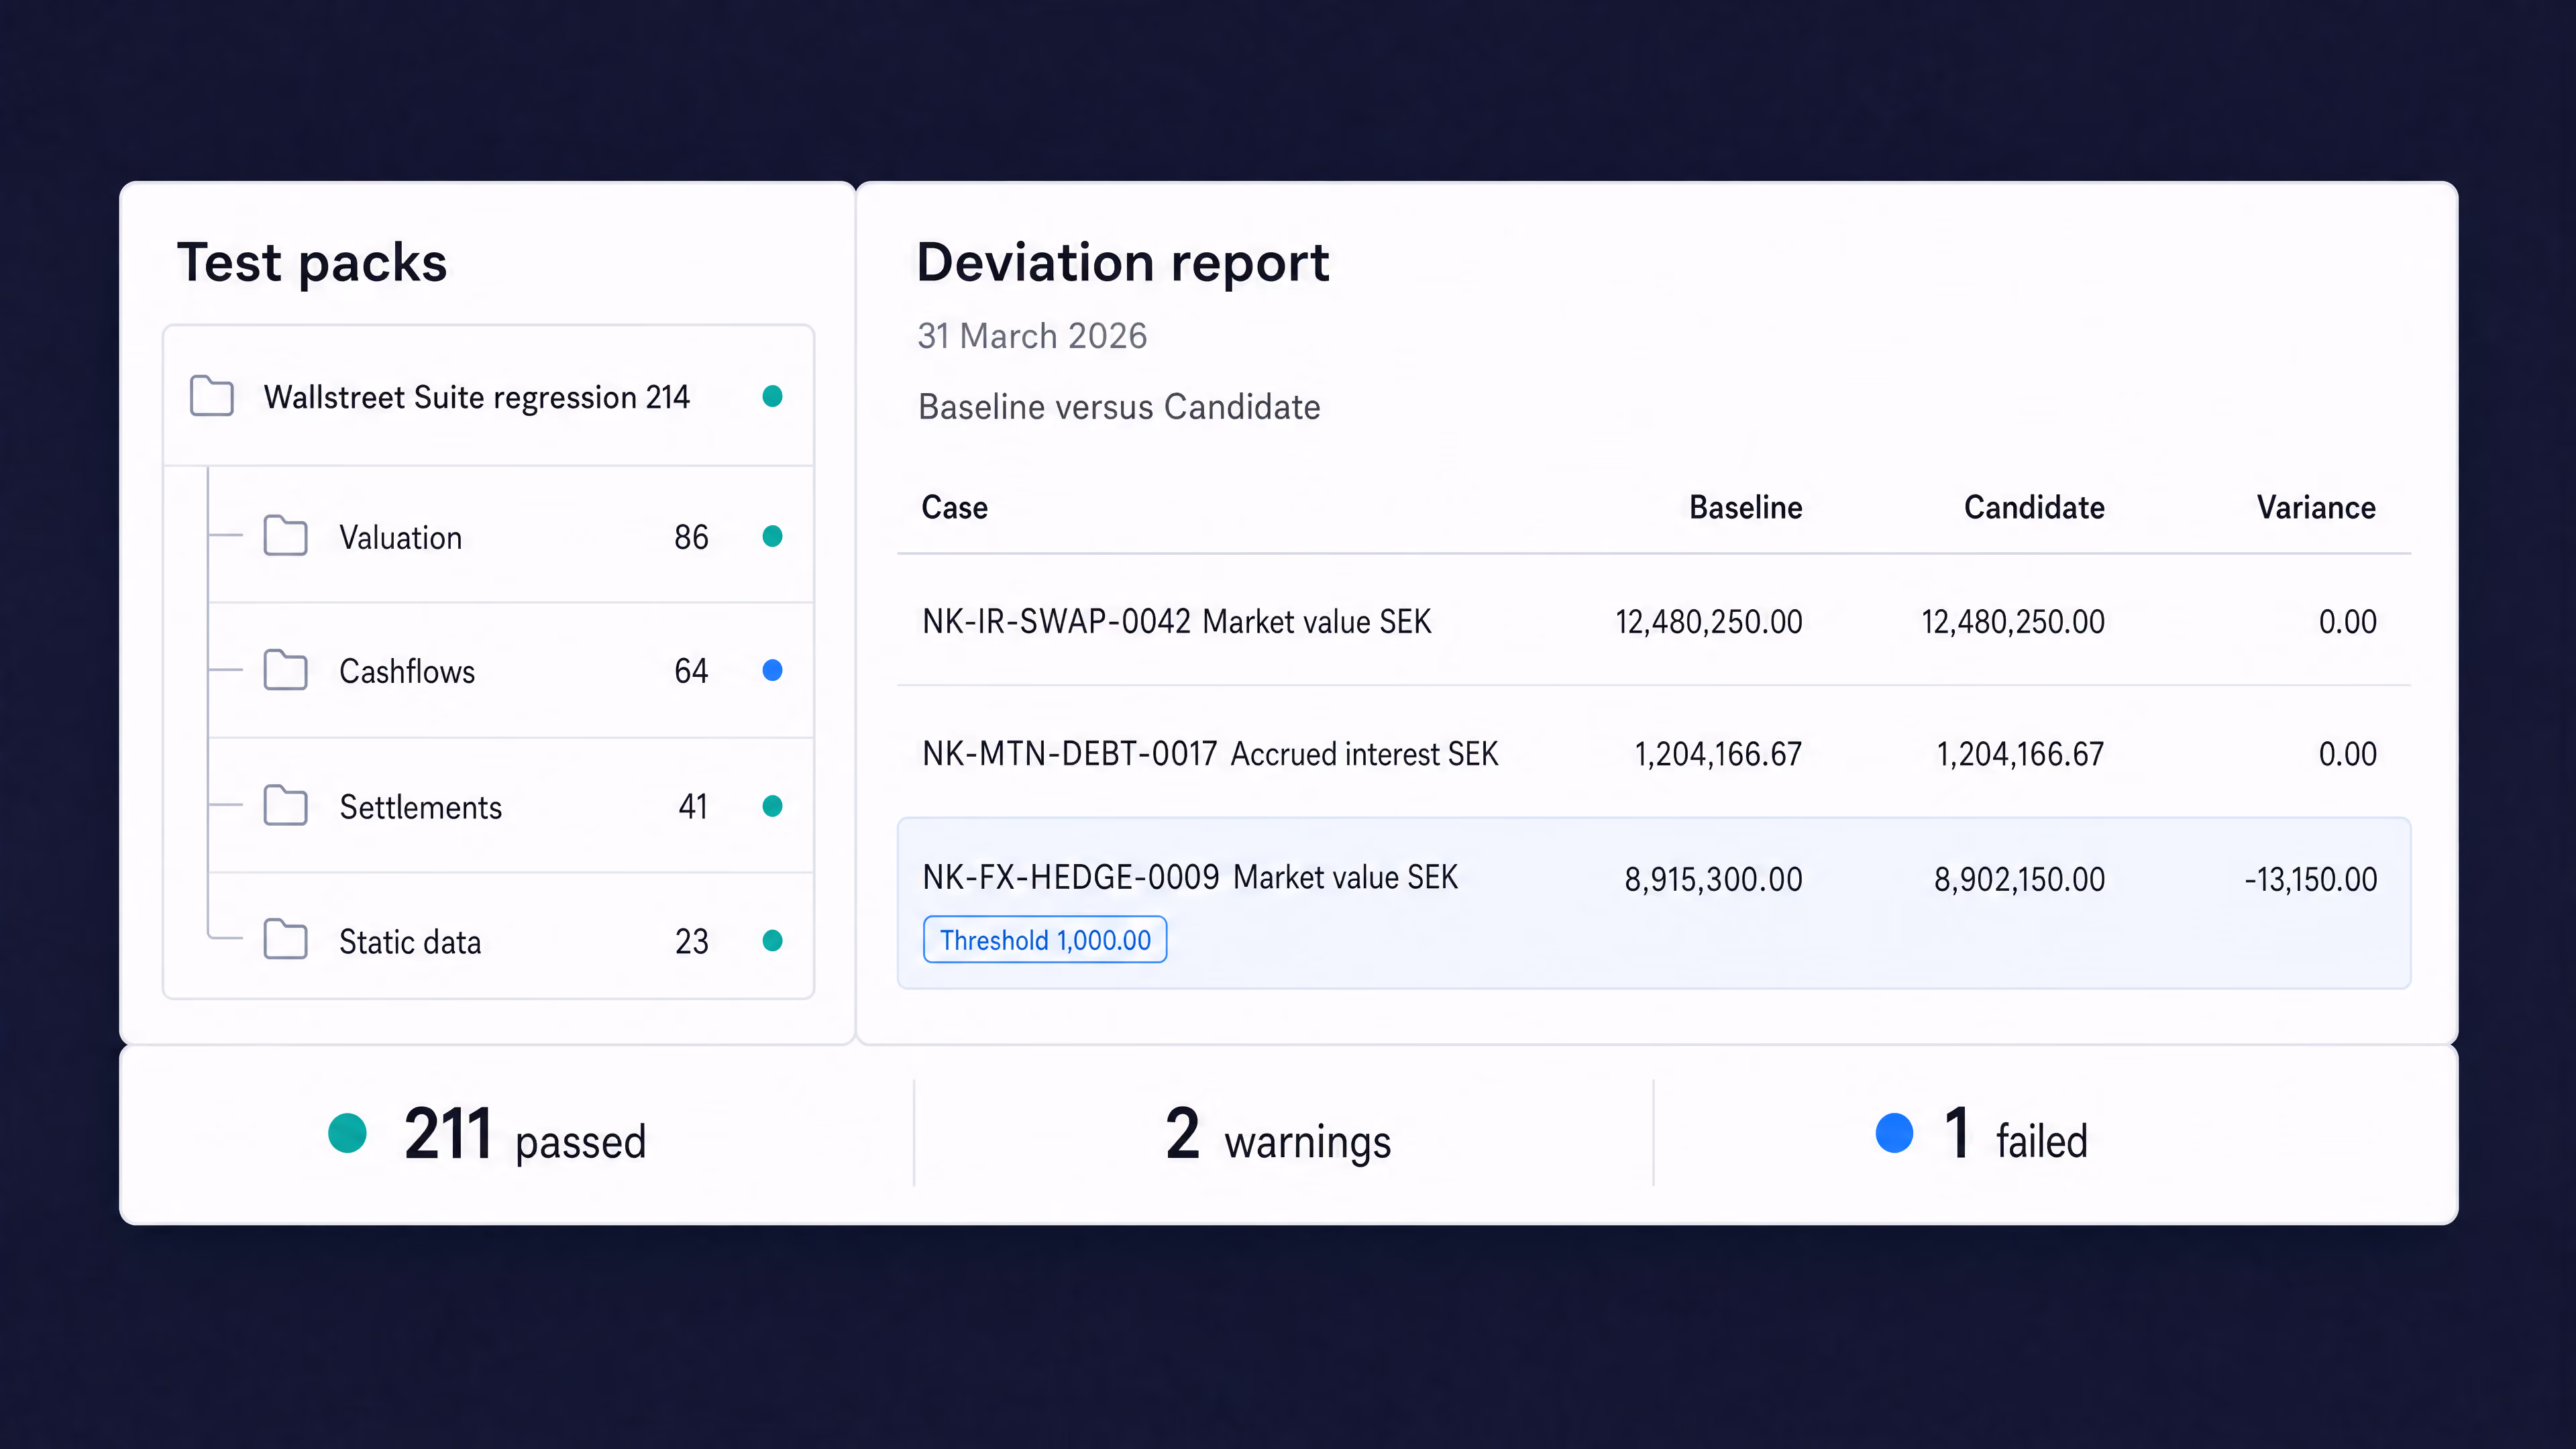Screen dimensions: 2576x1449
Task: Open the Settlements test pack
Action: (x=511, y=806)
